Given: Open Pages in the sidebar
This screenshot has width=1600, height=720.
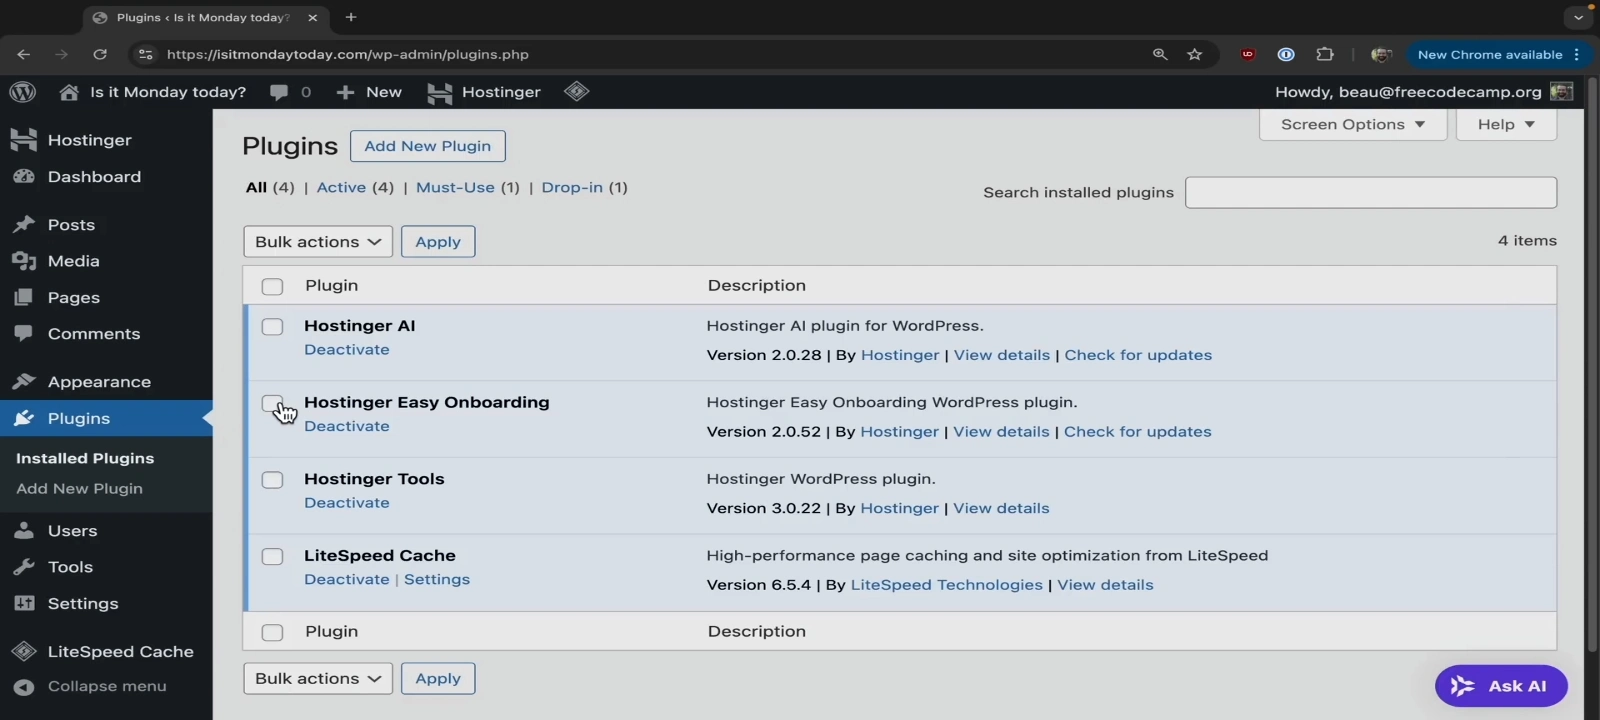Looking at the screenshot, I should pyautogui.click(x=106, y=298).
